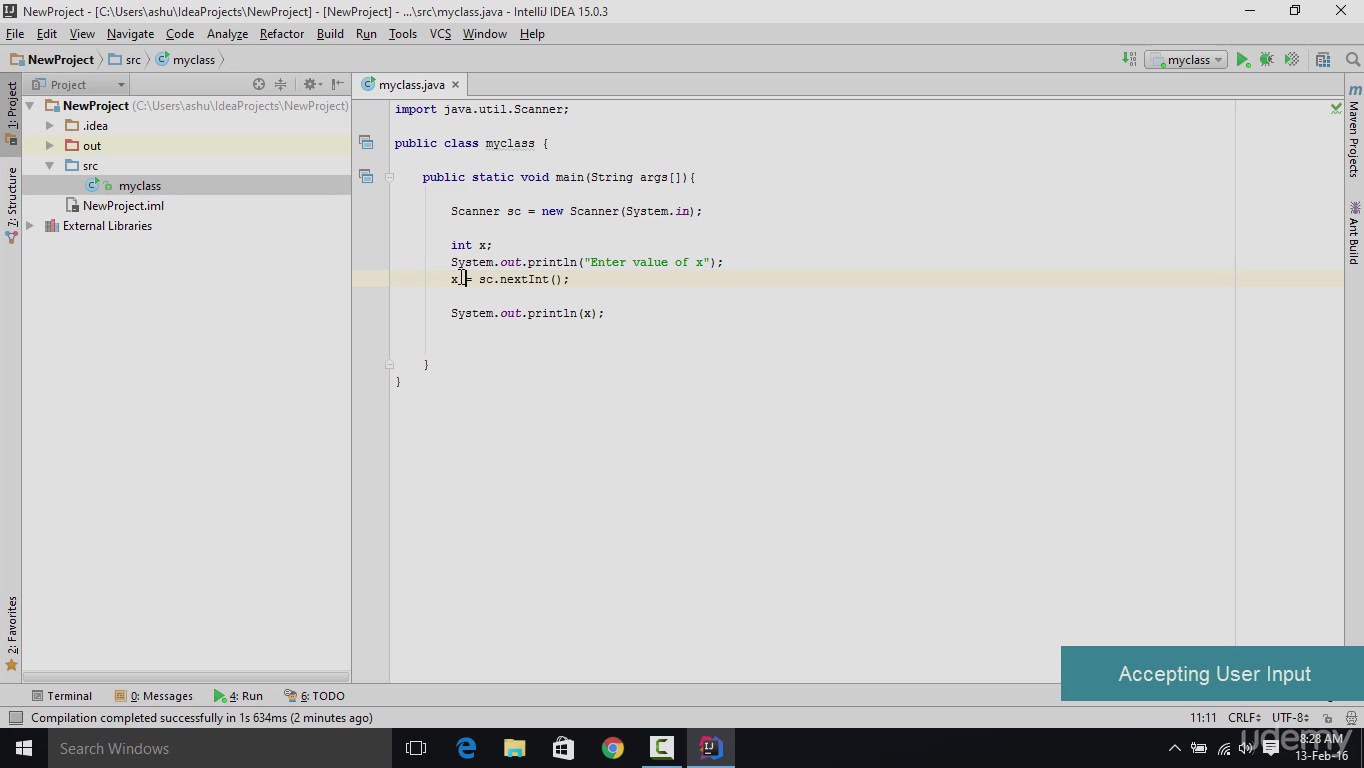Open the Windows Store taskbar icon
This screenshot has height=768, width=1364.
point(564,748)
